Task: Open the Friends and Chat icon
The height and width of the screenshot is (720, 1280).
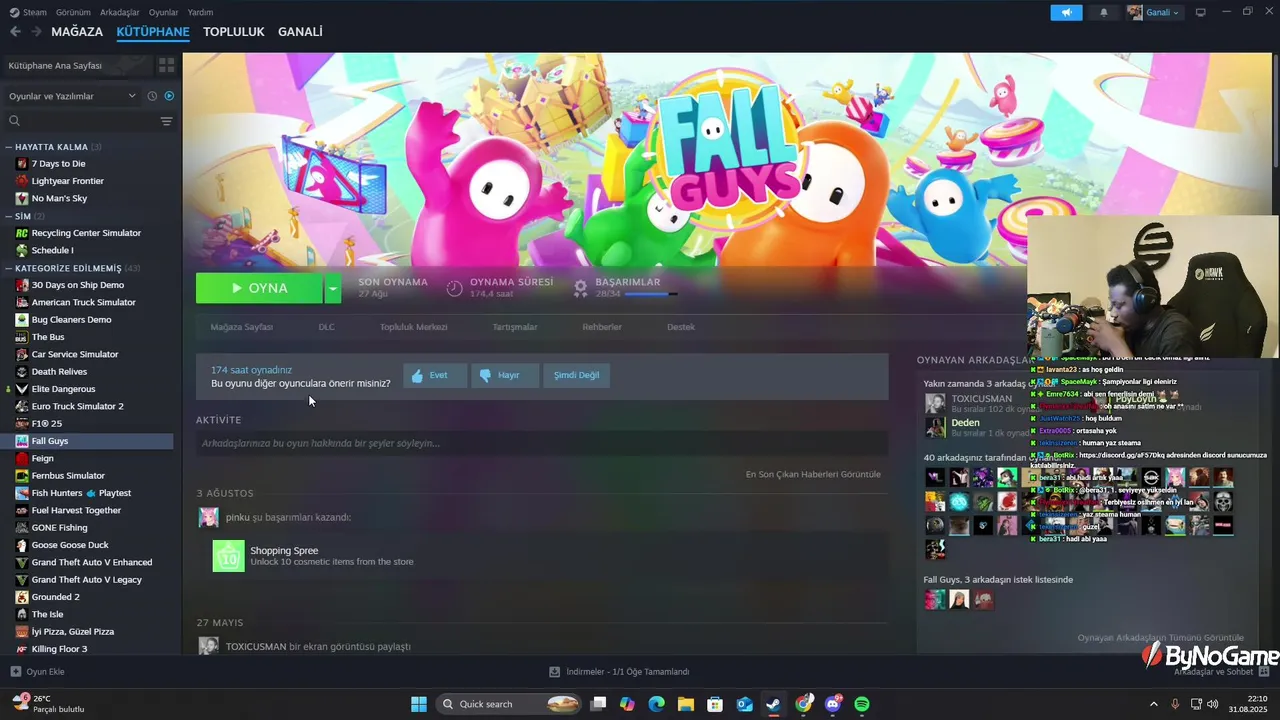Action: (1263, 672)
